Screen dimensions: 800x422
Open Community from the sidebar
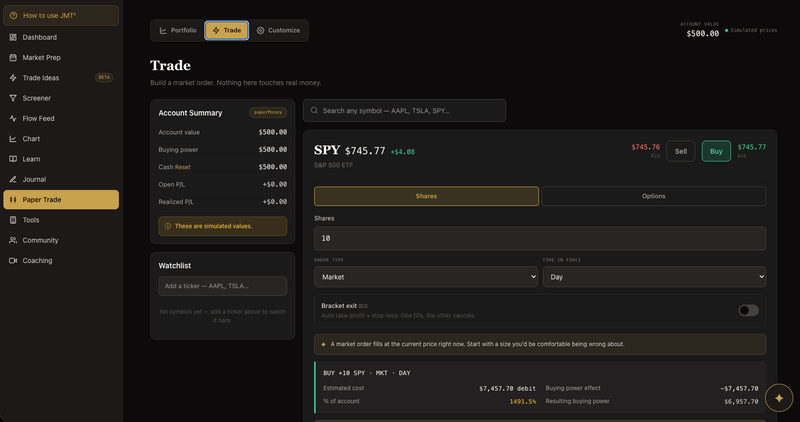(61, 240)
